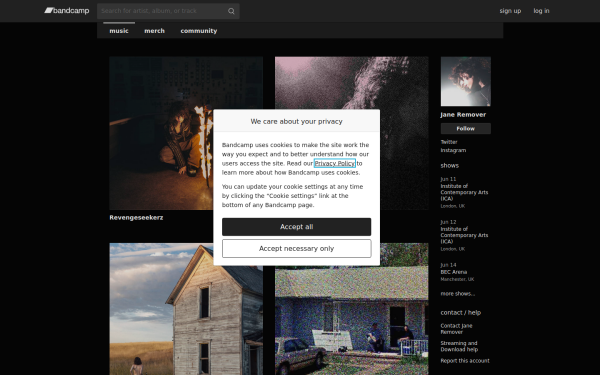Click the search magnifier icon

pos(231,11)
